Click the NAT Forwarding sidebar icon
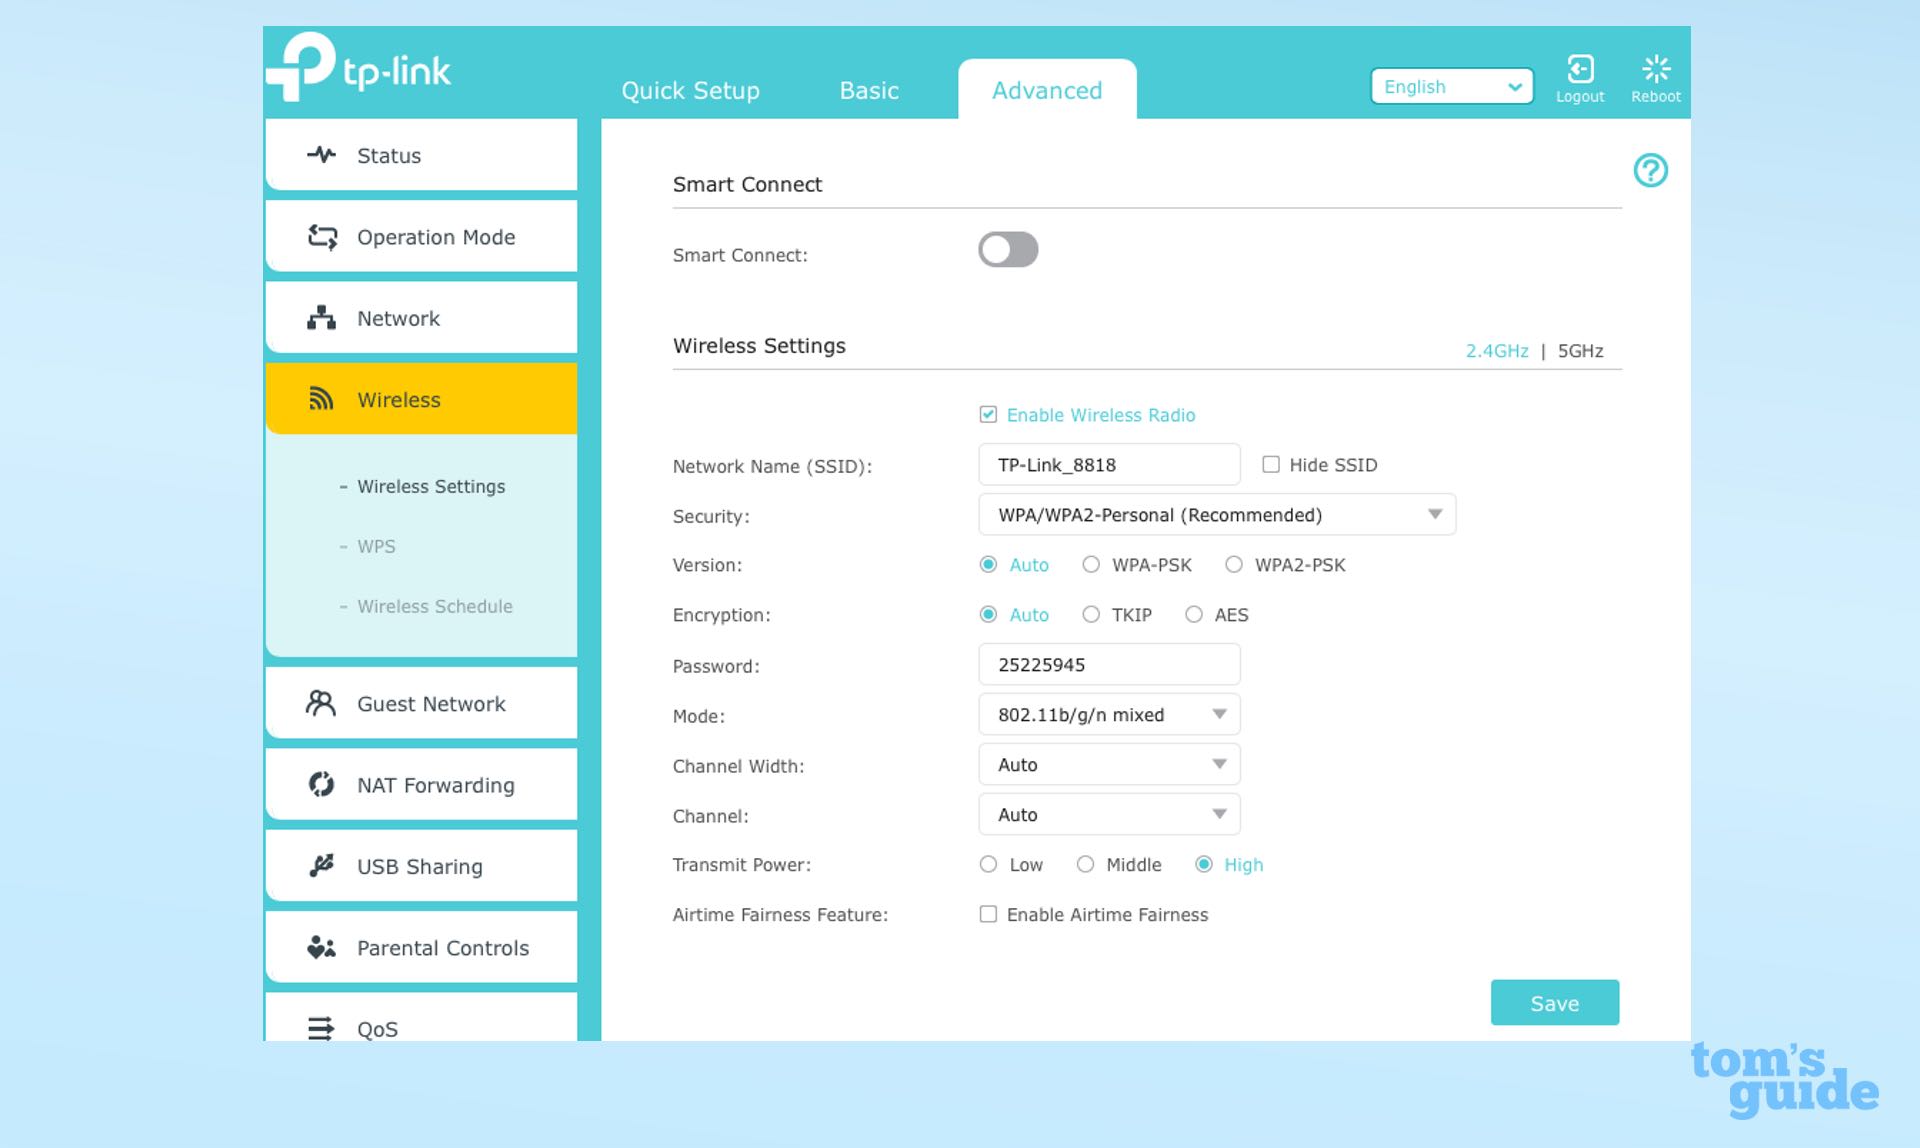 (321, 784)
